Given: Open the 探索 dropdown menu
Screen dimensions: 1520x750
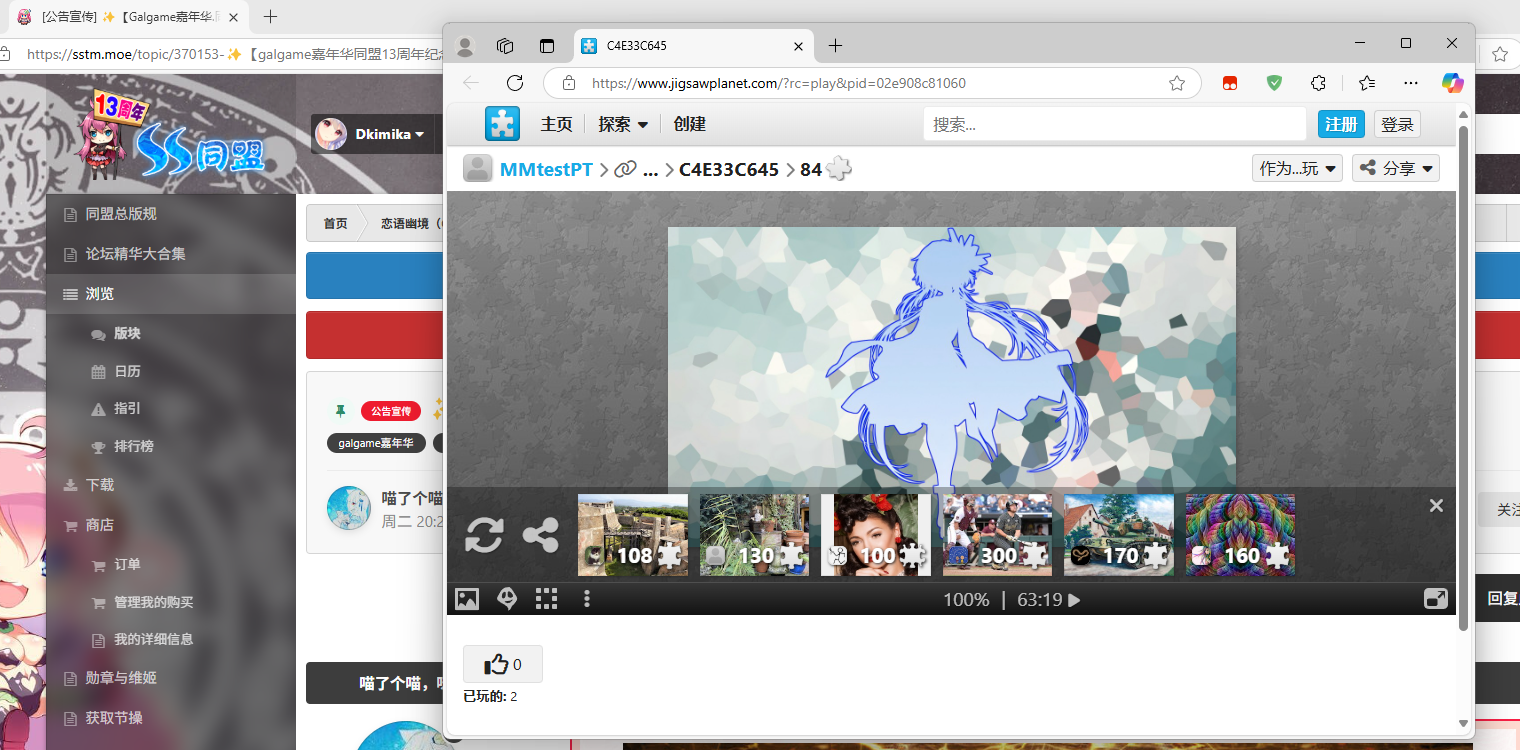Looking at the screenshot, I should (x=623, y=124).
